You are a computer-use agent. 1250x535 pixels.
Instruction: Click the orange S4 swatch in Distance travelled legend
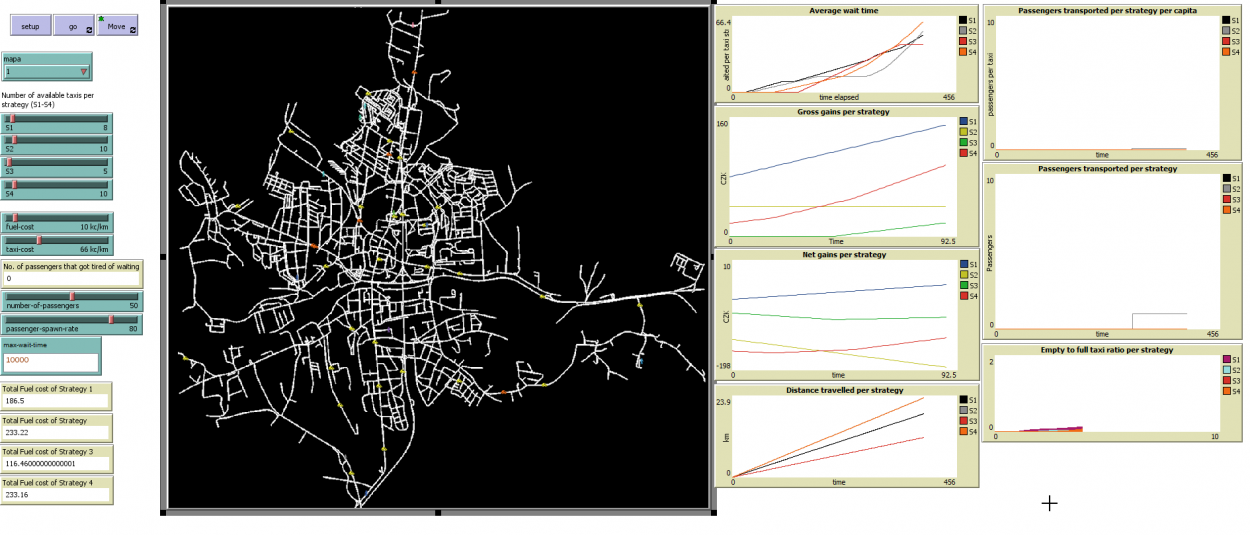coord(962,432)
